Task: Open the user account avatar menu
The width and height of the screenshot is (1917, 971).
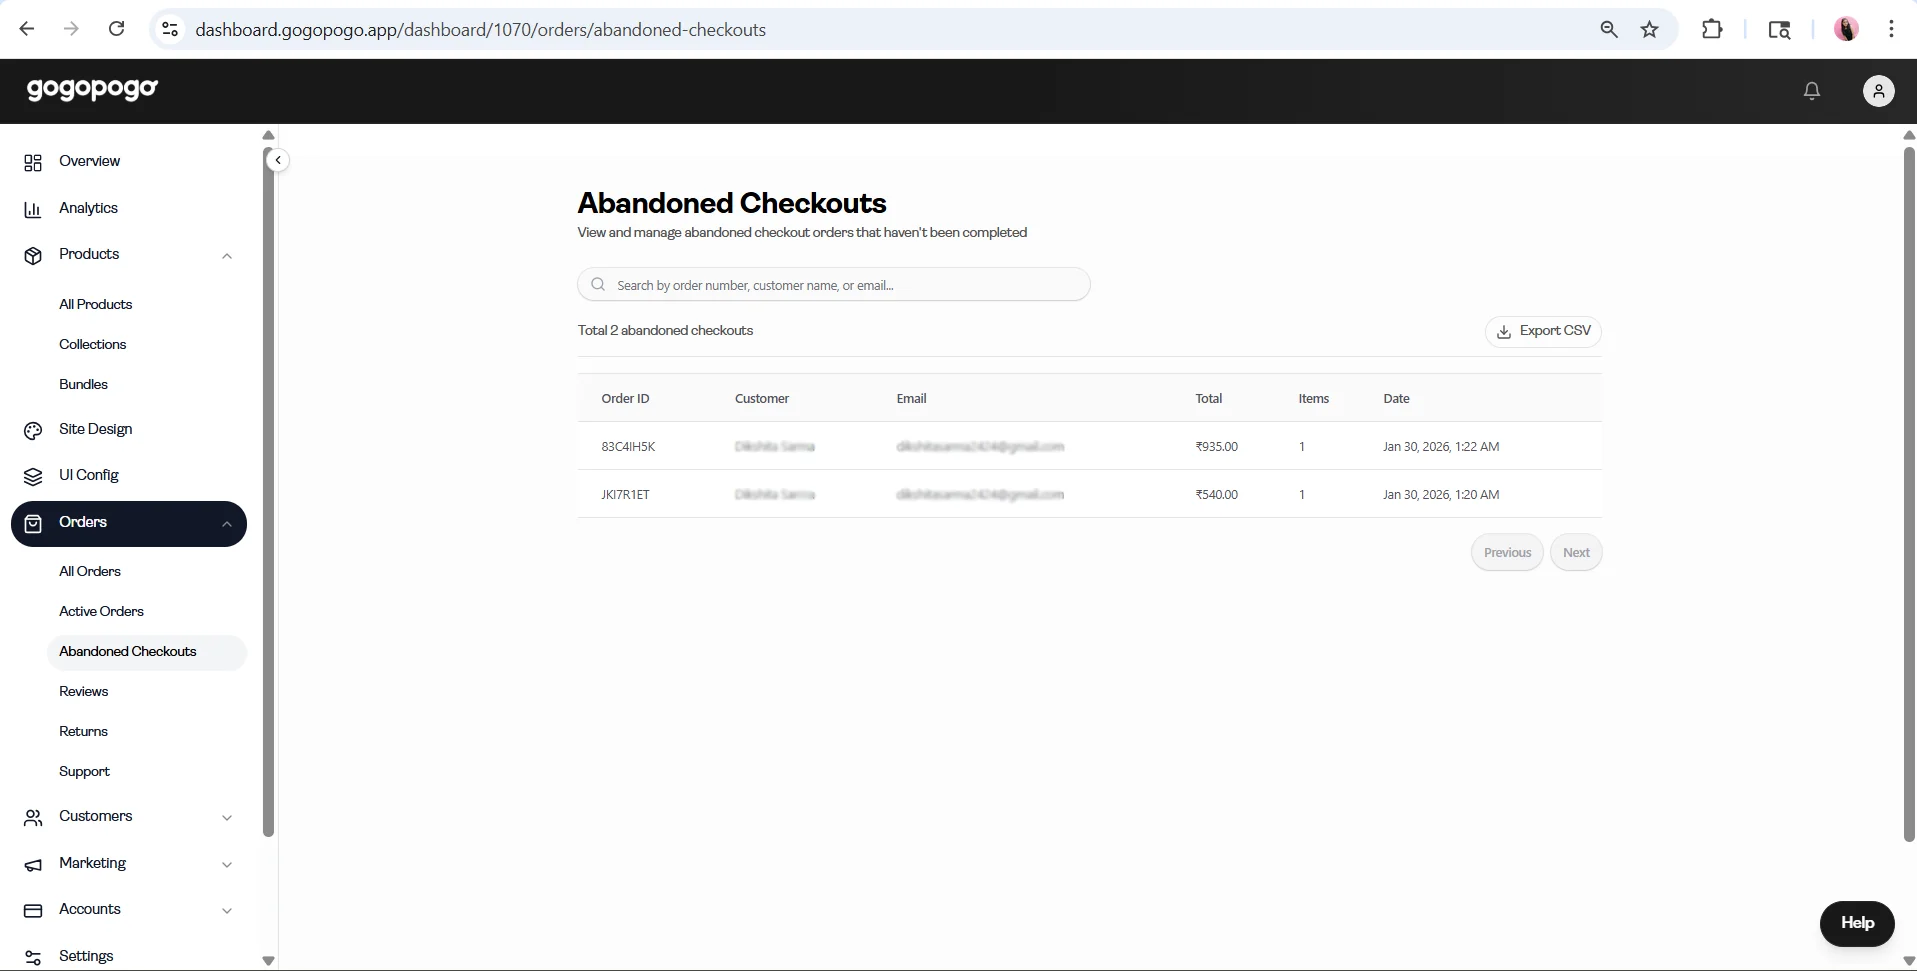Action: click(1878, 91)
